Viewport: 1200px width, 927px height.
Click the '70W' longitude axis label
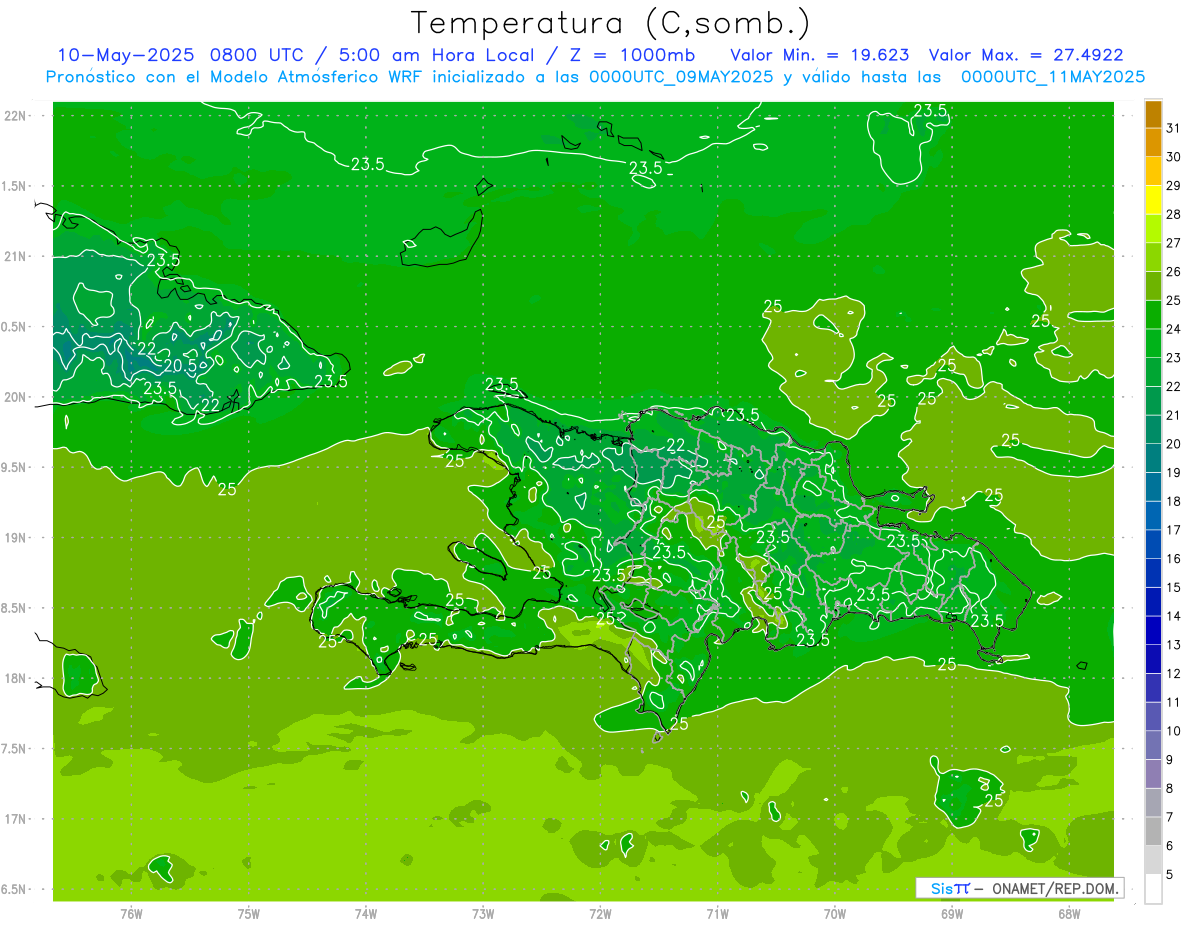coord(835,914)
